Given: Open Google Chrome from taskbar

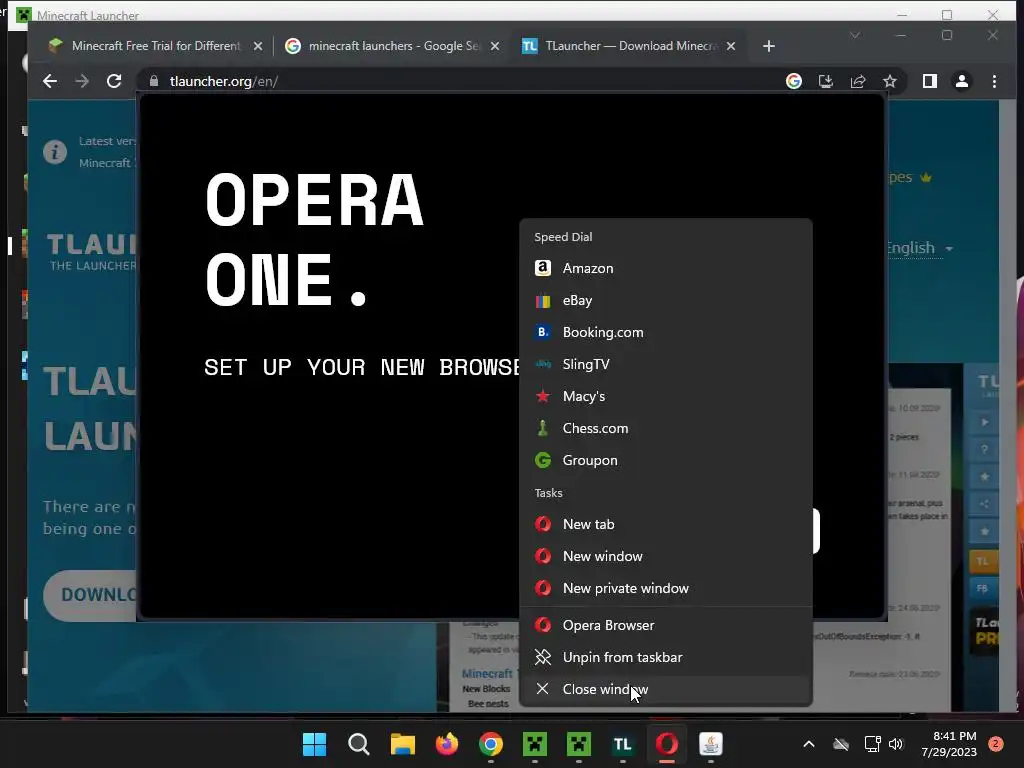Looking at the screenshot, I should pyautogui.click(x=491, y=744).
